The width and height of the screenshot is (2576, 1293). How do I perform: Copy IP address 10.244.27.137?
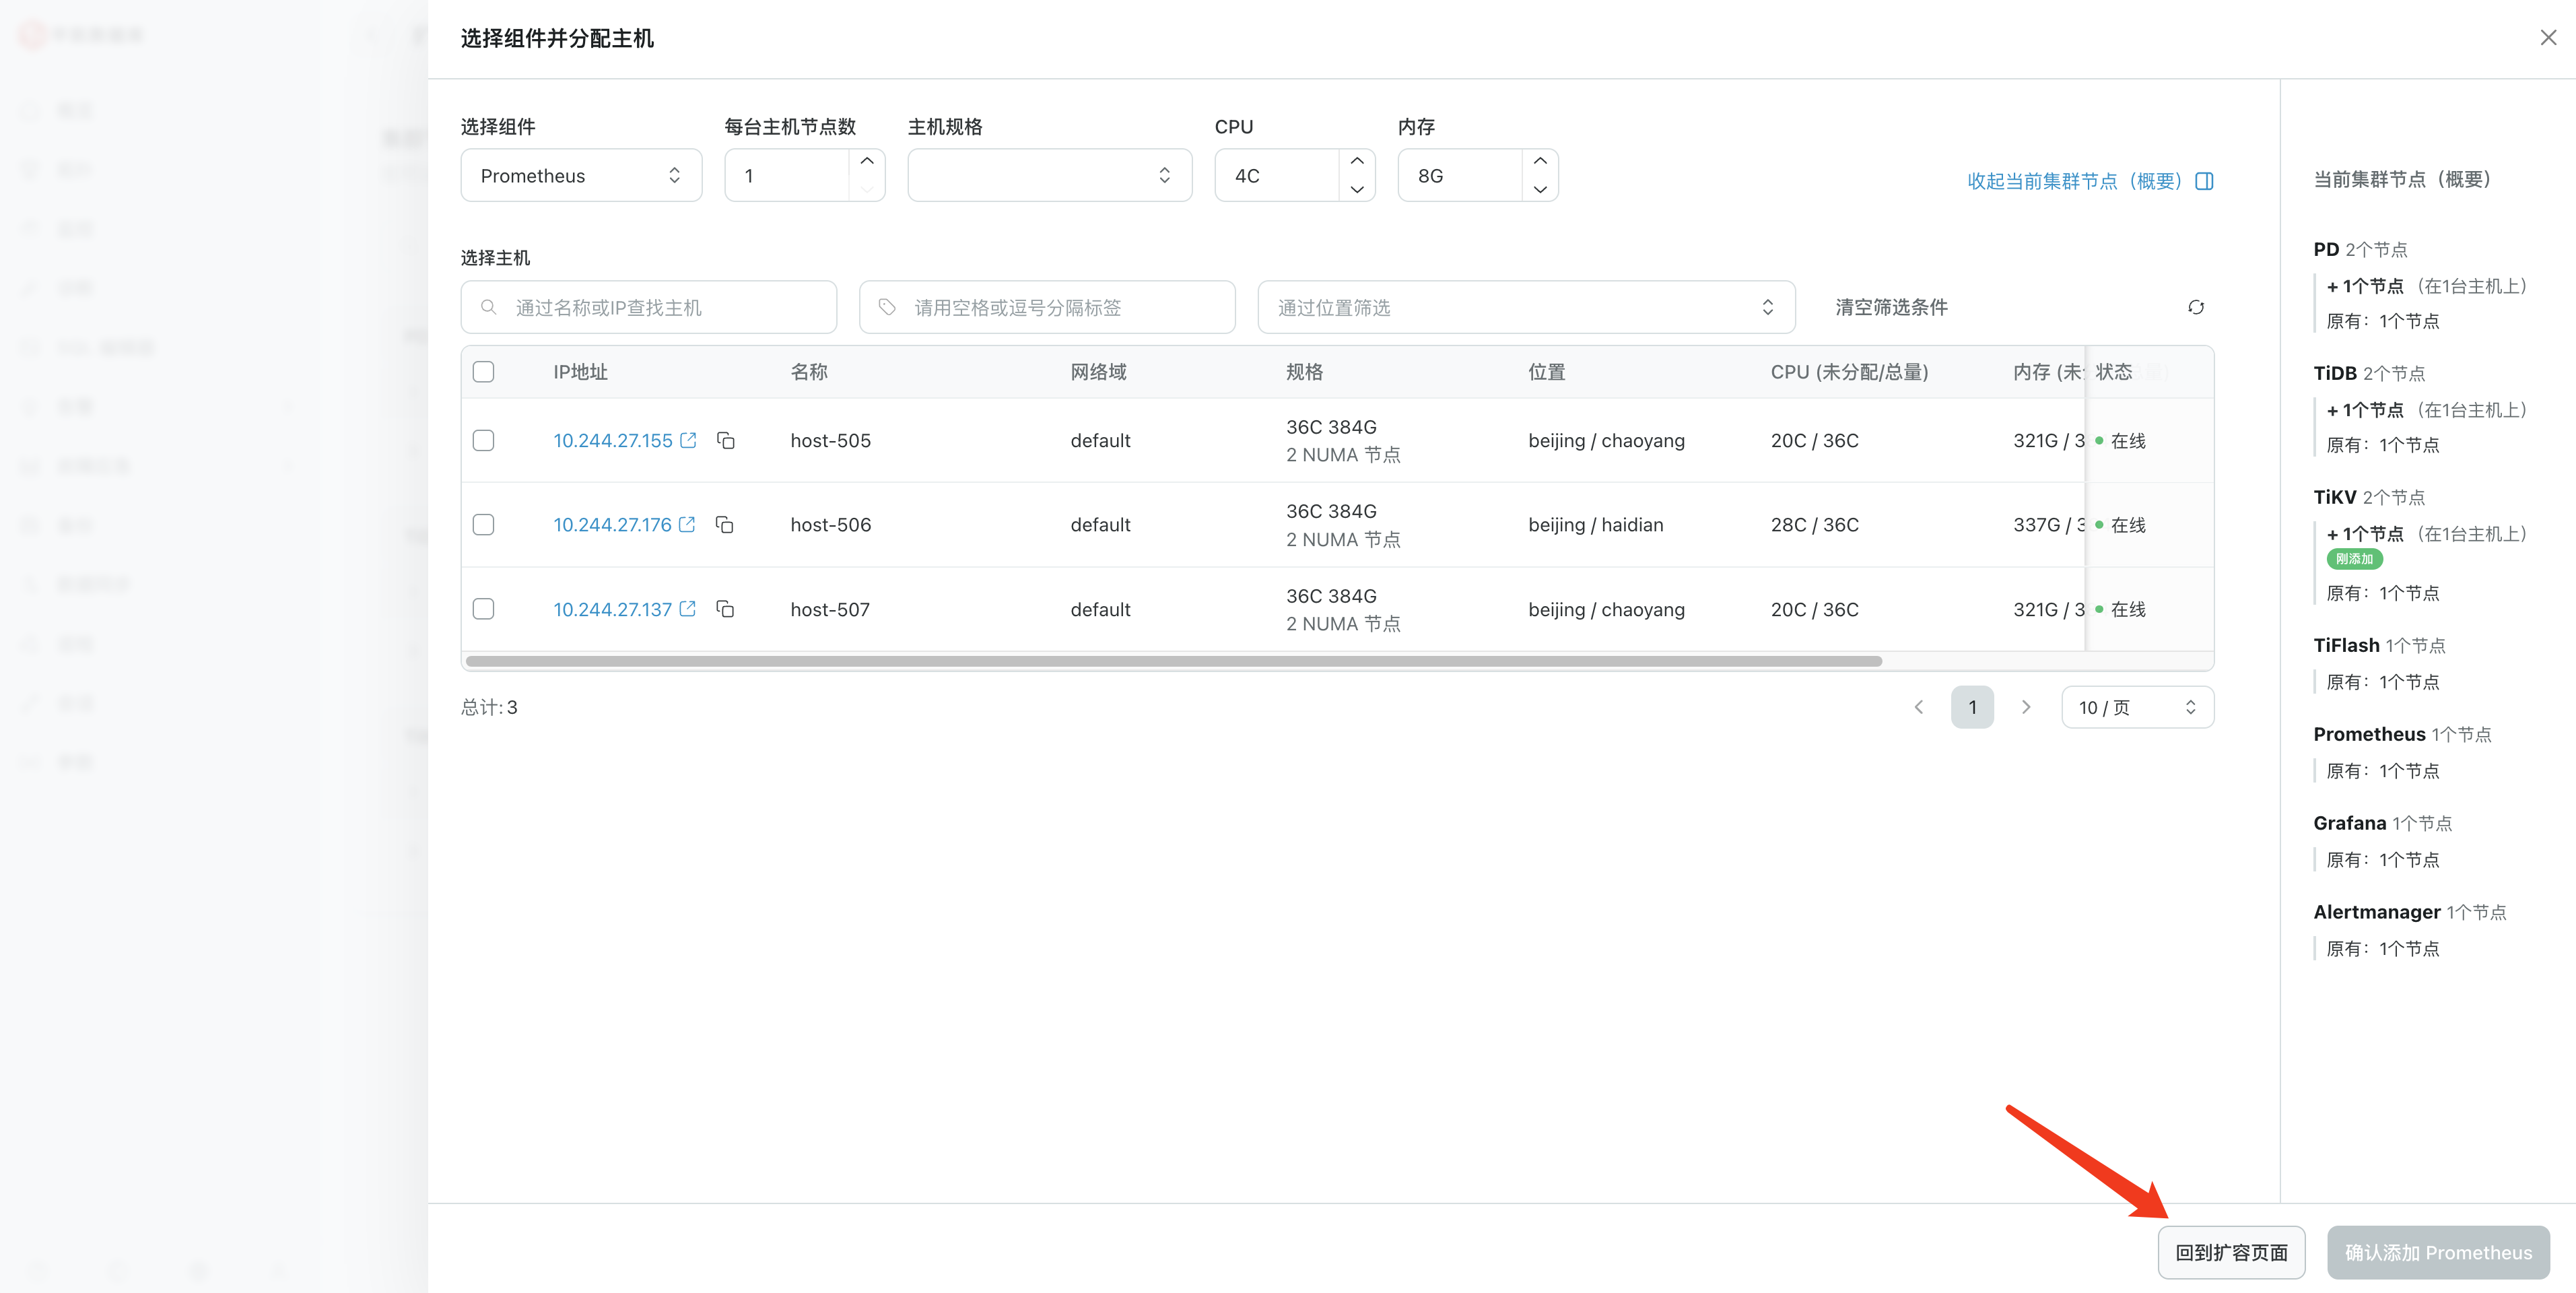tap(726, 609)
